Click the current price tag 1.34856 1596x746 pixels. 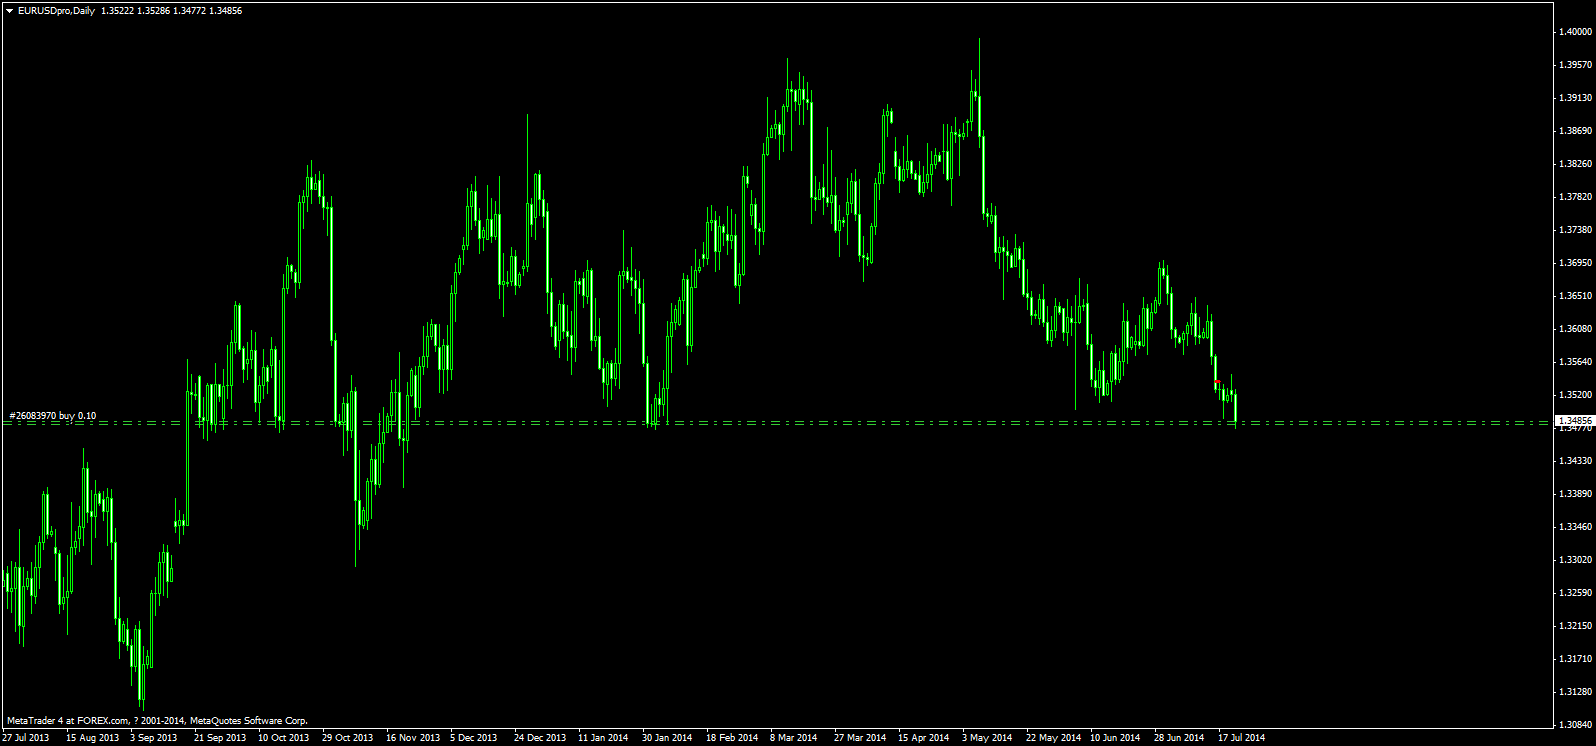1574,421
